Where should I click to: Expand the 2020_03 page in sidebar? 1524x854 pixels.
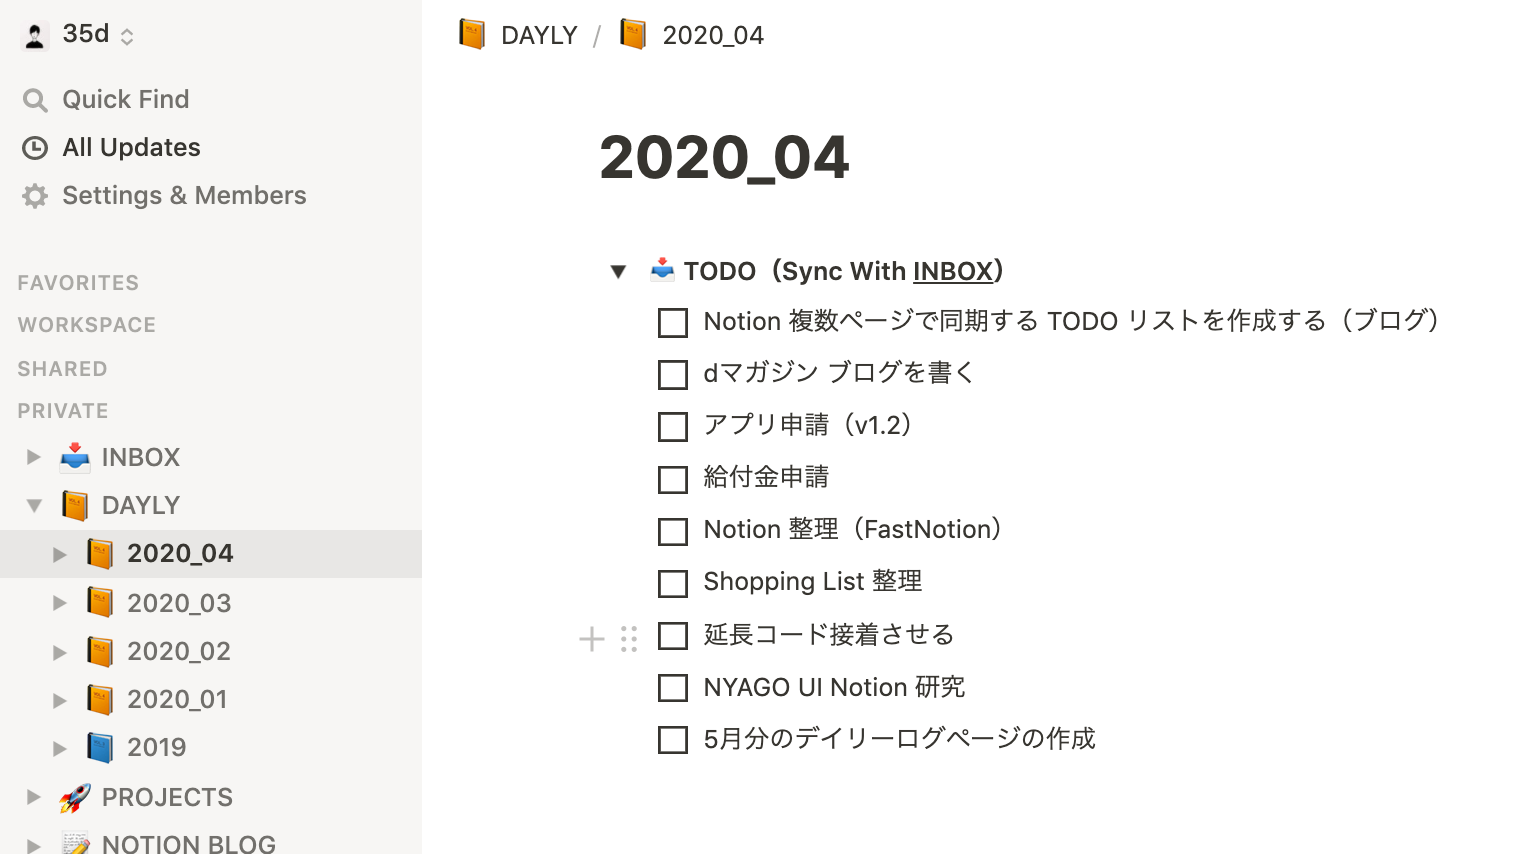60,603
